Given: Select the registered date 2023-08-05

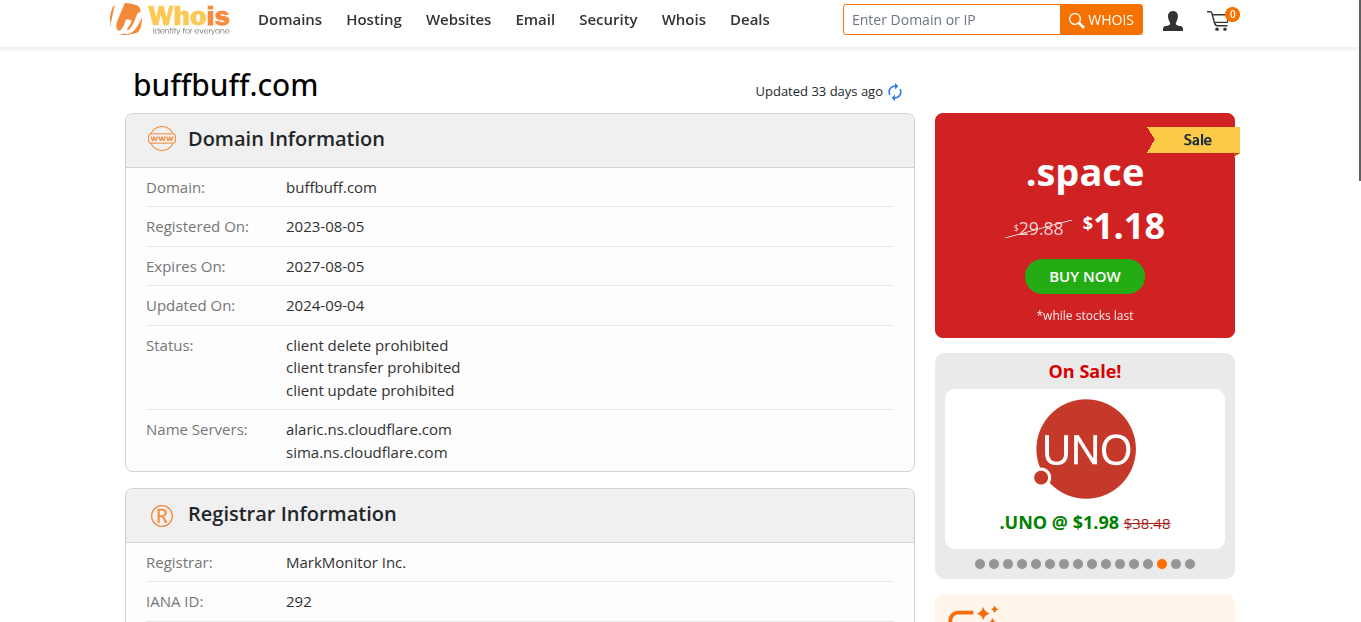Looking at the screenshot, I should pos(325,227).
